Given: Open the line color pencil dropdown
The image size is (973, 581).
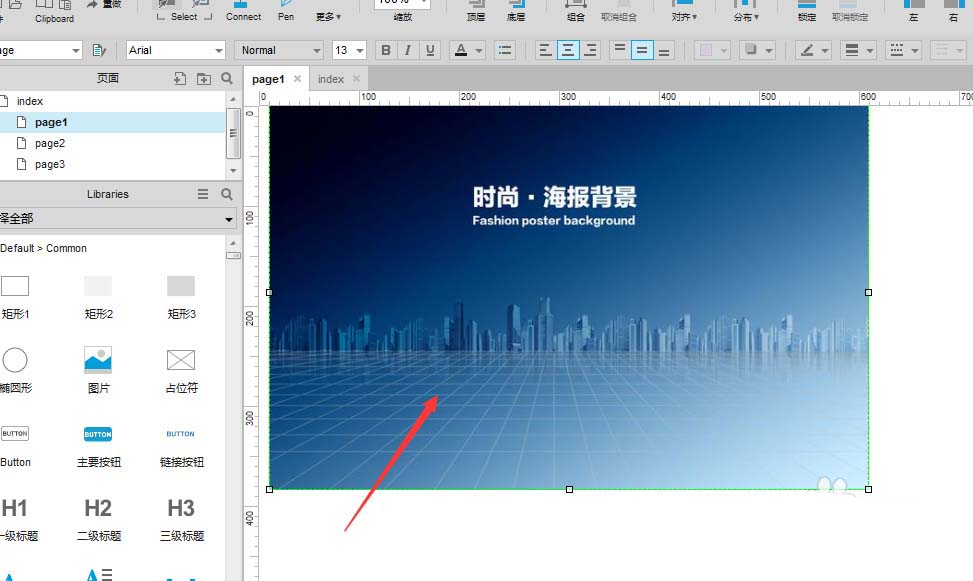Looking at the screenshot, I should (814, 50).
